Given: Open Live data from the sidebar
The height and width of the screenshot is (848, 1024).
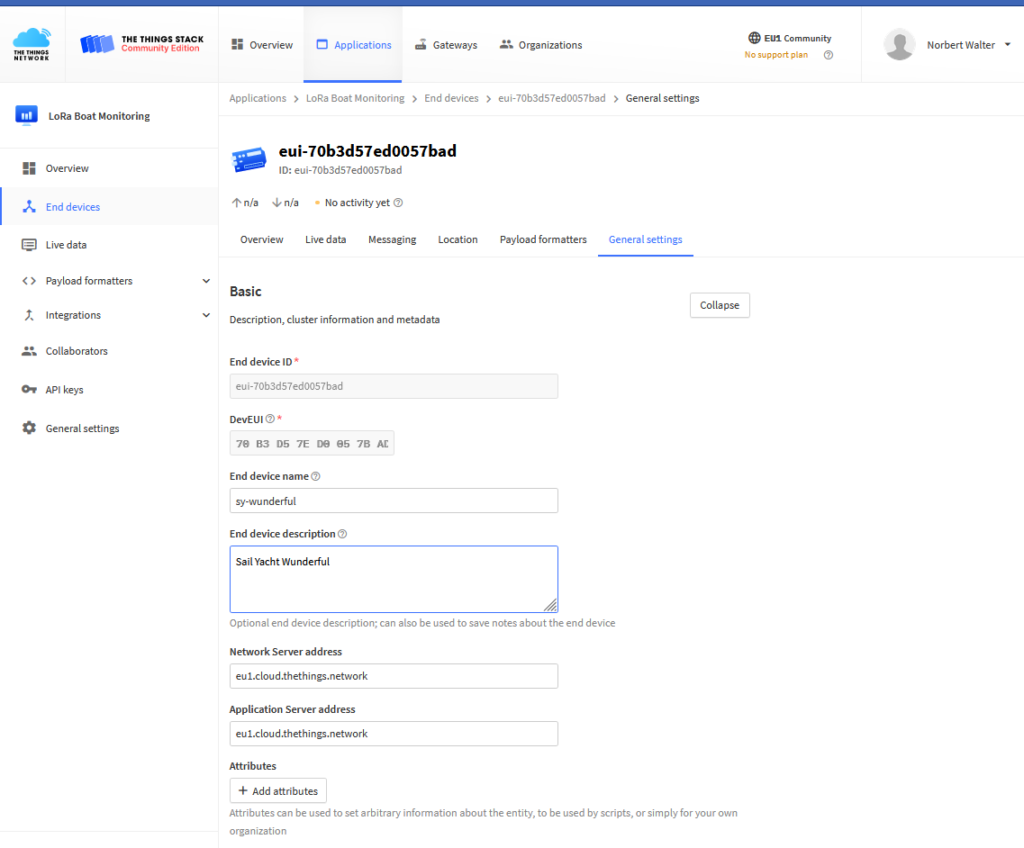Looking at the screenshot, I should (x=67, y=244).
